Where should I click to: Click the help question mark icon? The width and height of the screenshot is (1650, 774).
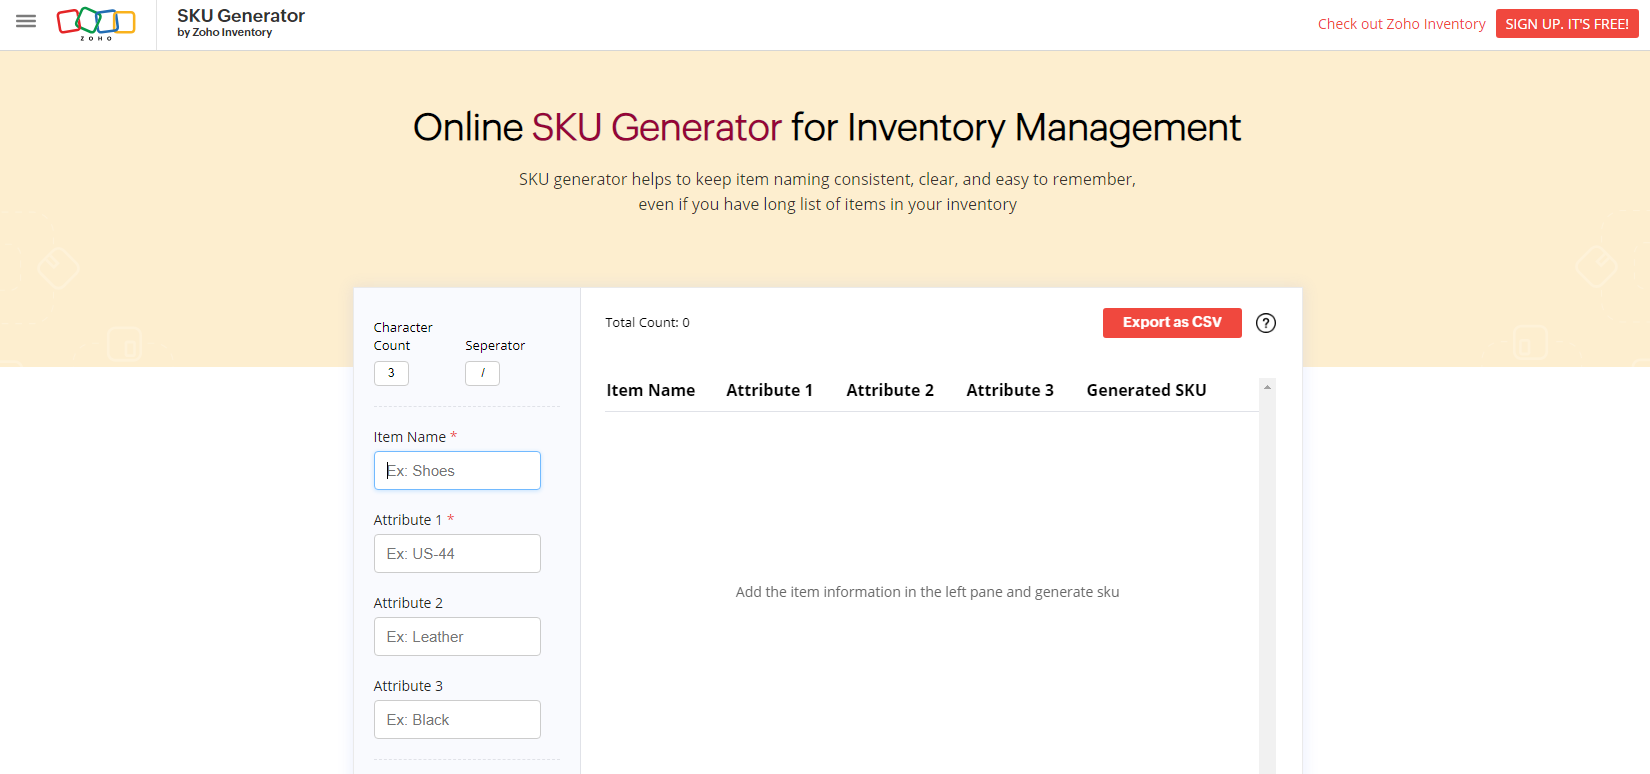[x=1265, y=323]
